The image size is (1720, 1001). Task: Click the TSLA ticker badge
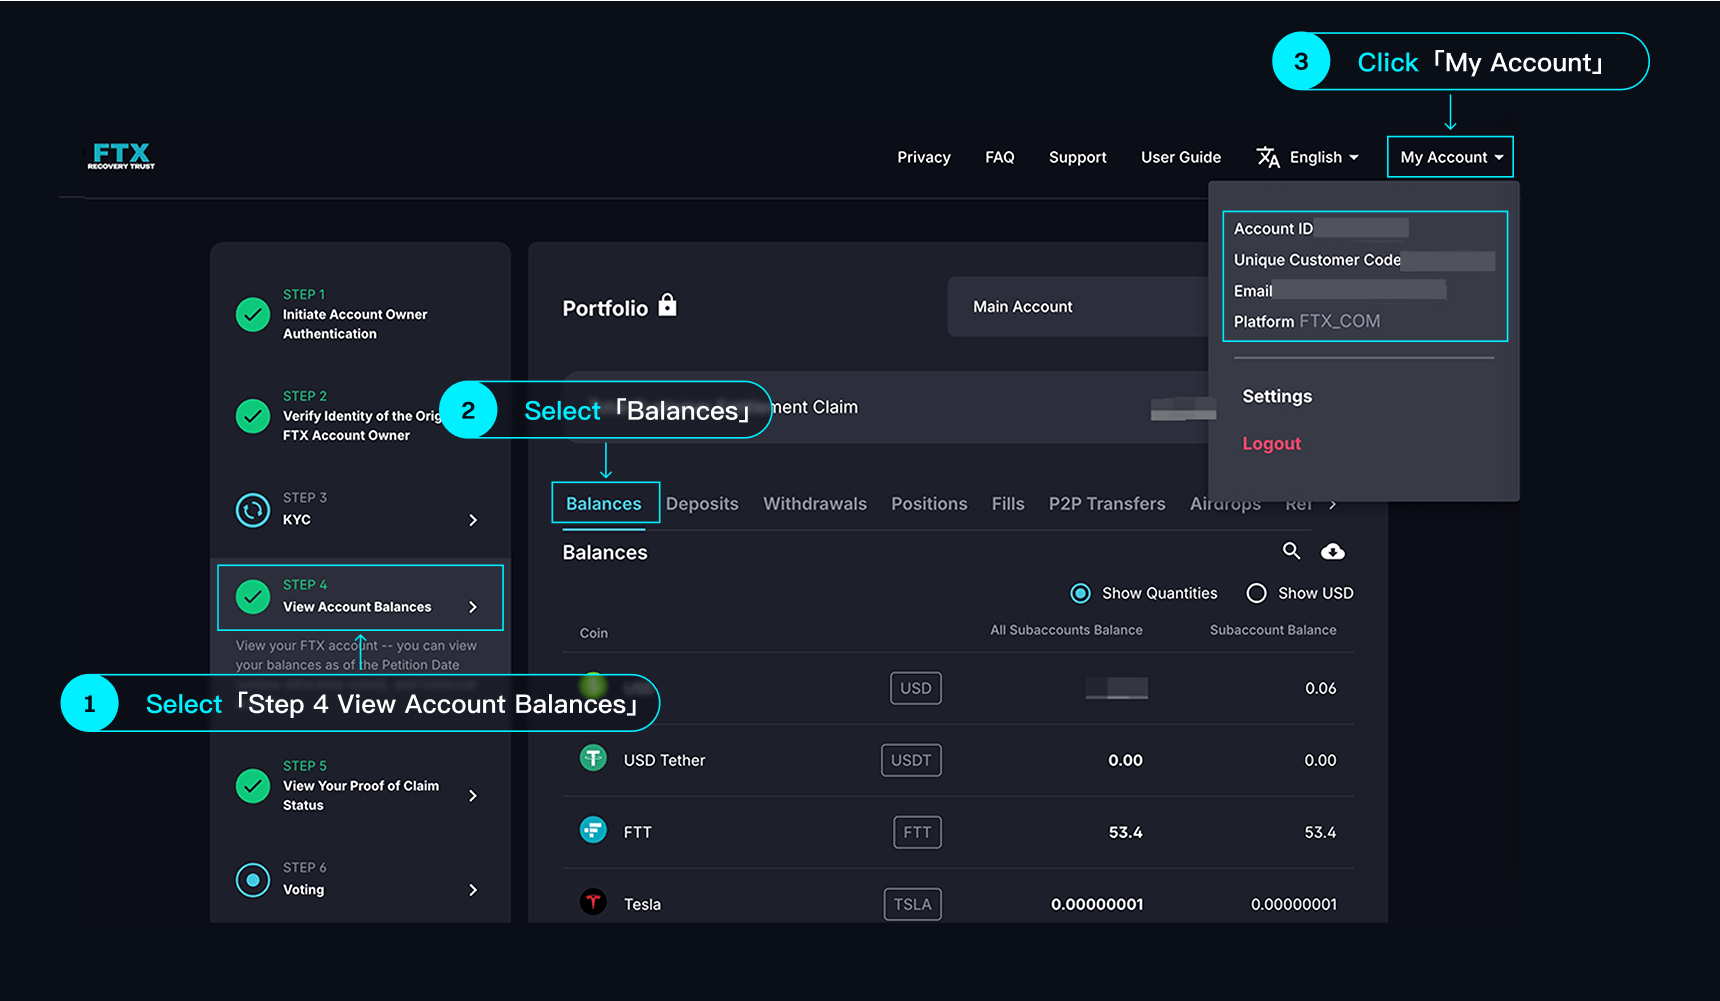click(912, 904)
